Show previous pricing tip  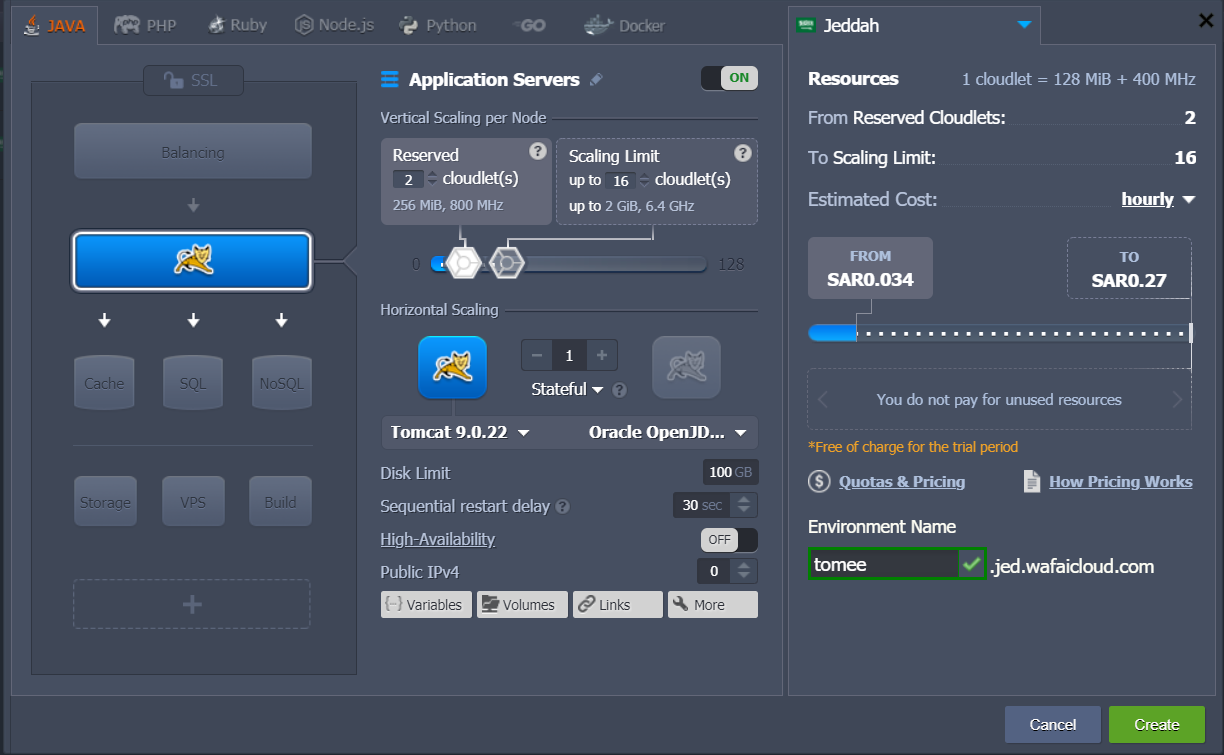pos(823,400)
